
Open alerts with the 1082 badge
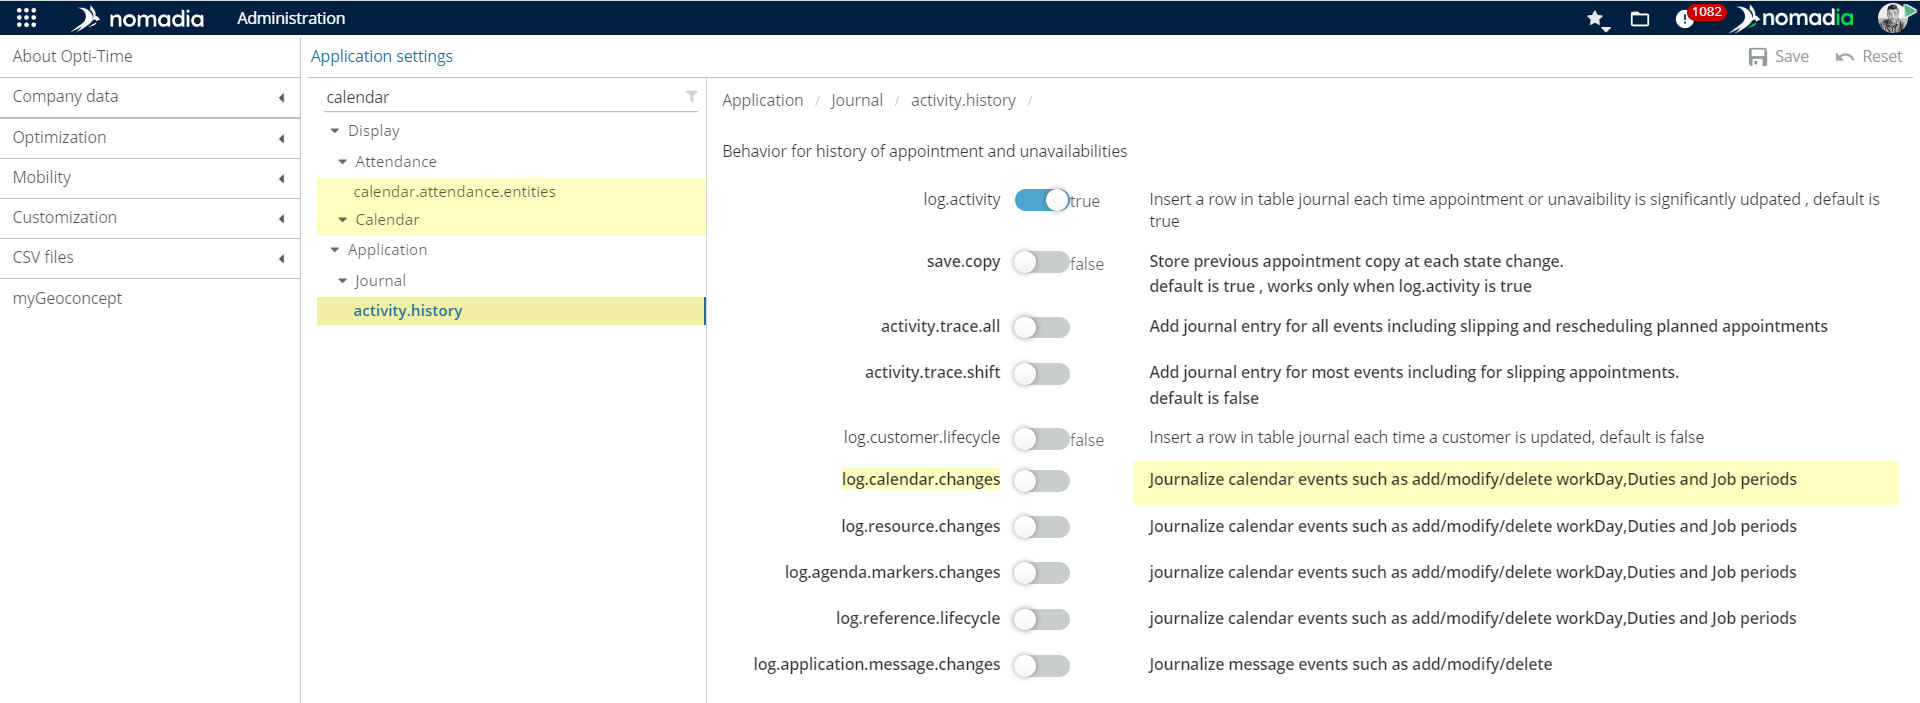pos(1687,19)
